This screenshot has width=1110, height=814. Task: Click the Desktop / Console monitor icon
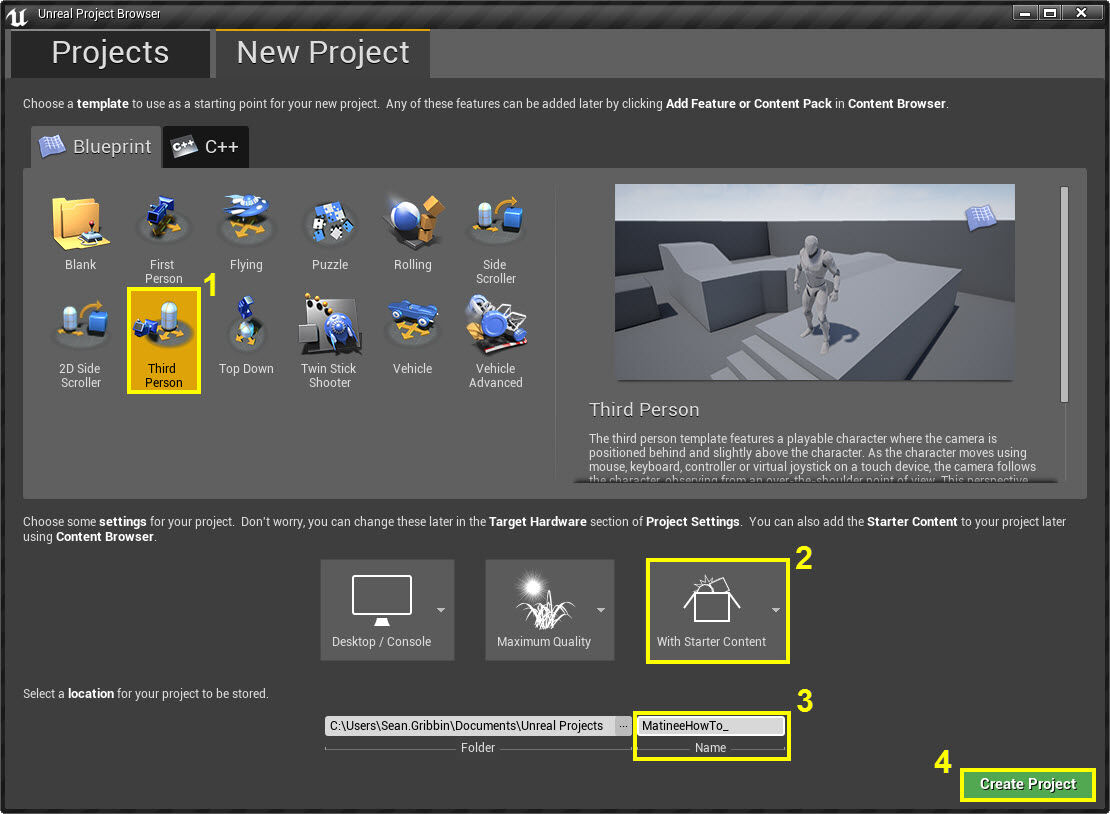[382, 600]
